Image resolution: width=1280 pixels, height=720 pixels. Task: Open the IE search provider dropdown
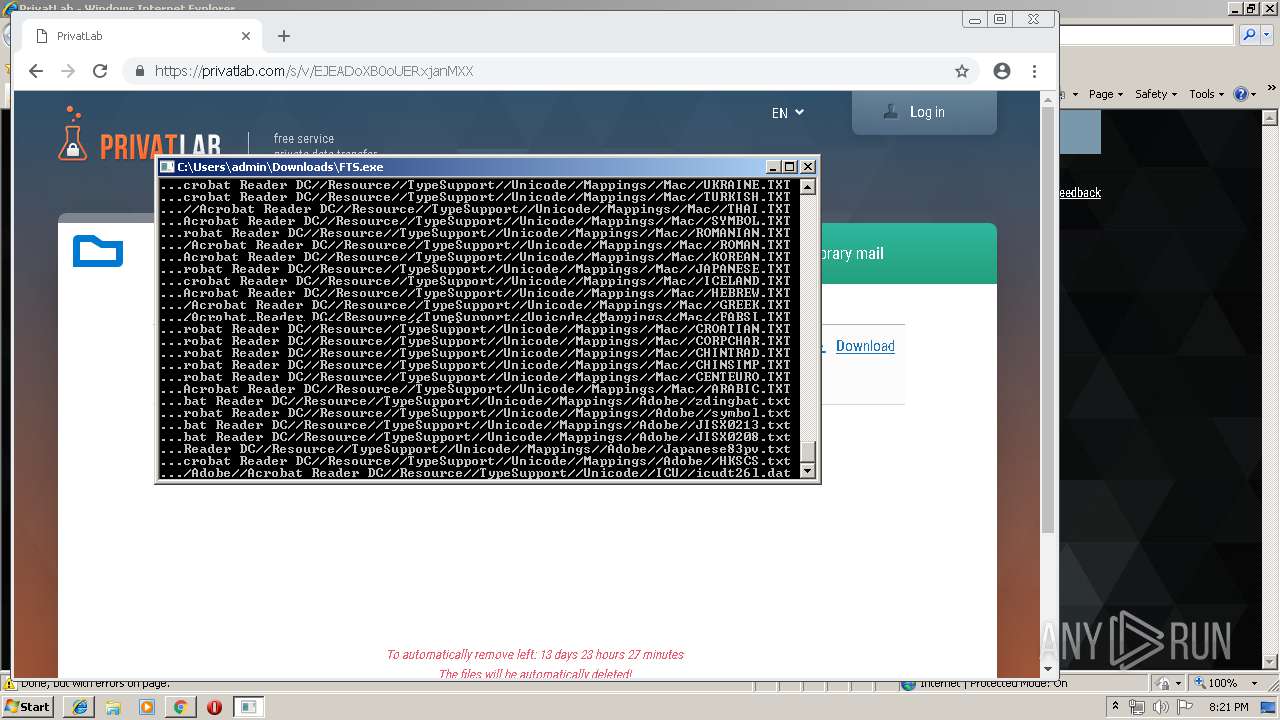click(x=1266, y=35)
